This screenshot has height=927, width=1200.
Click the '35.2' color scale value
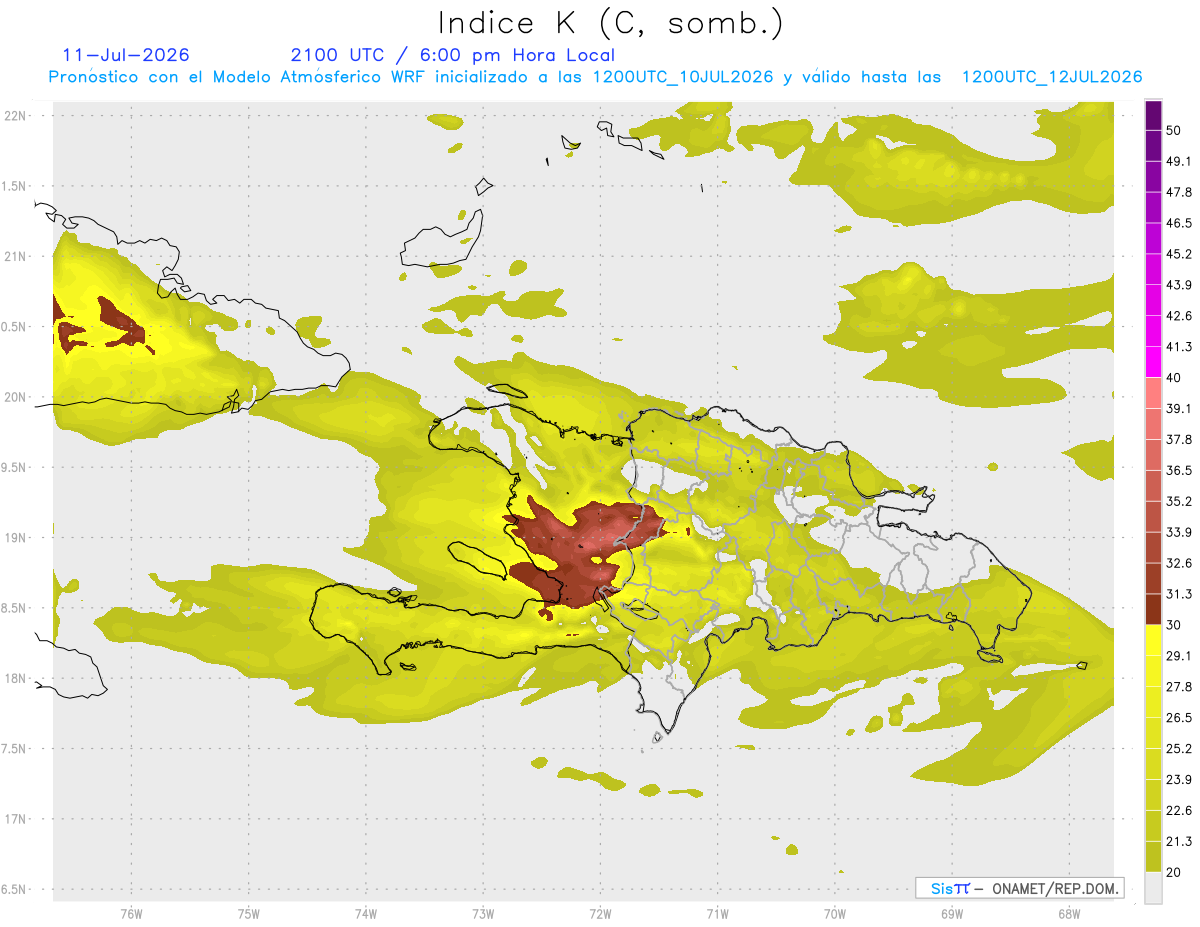tap(1179, 501)
